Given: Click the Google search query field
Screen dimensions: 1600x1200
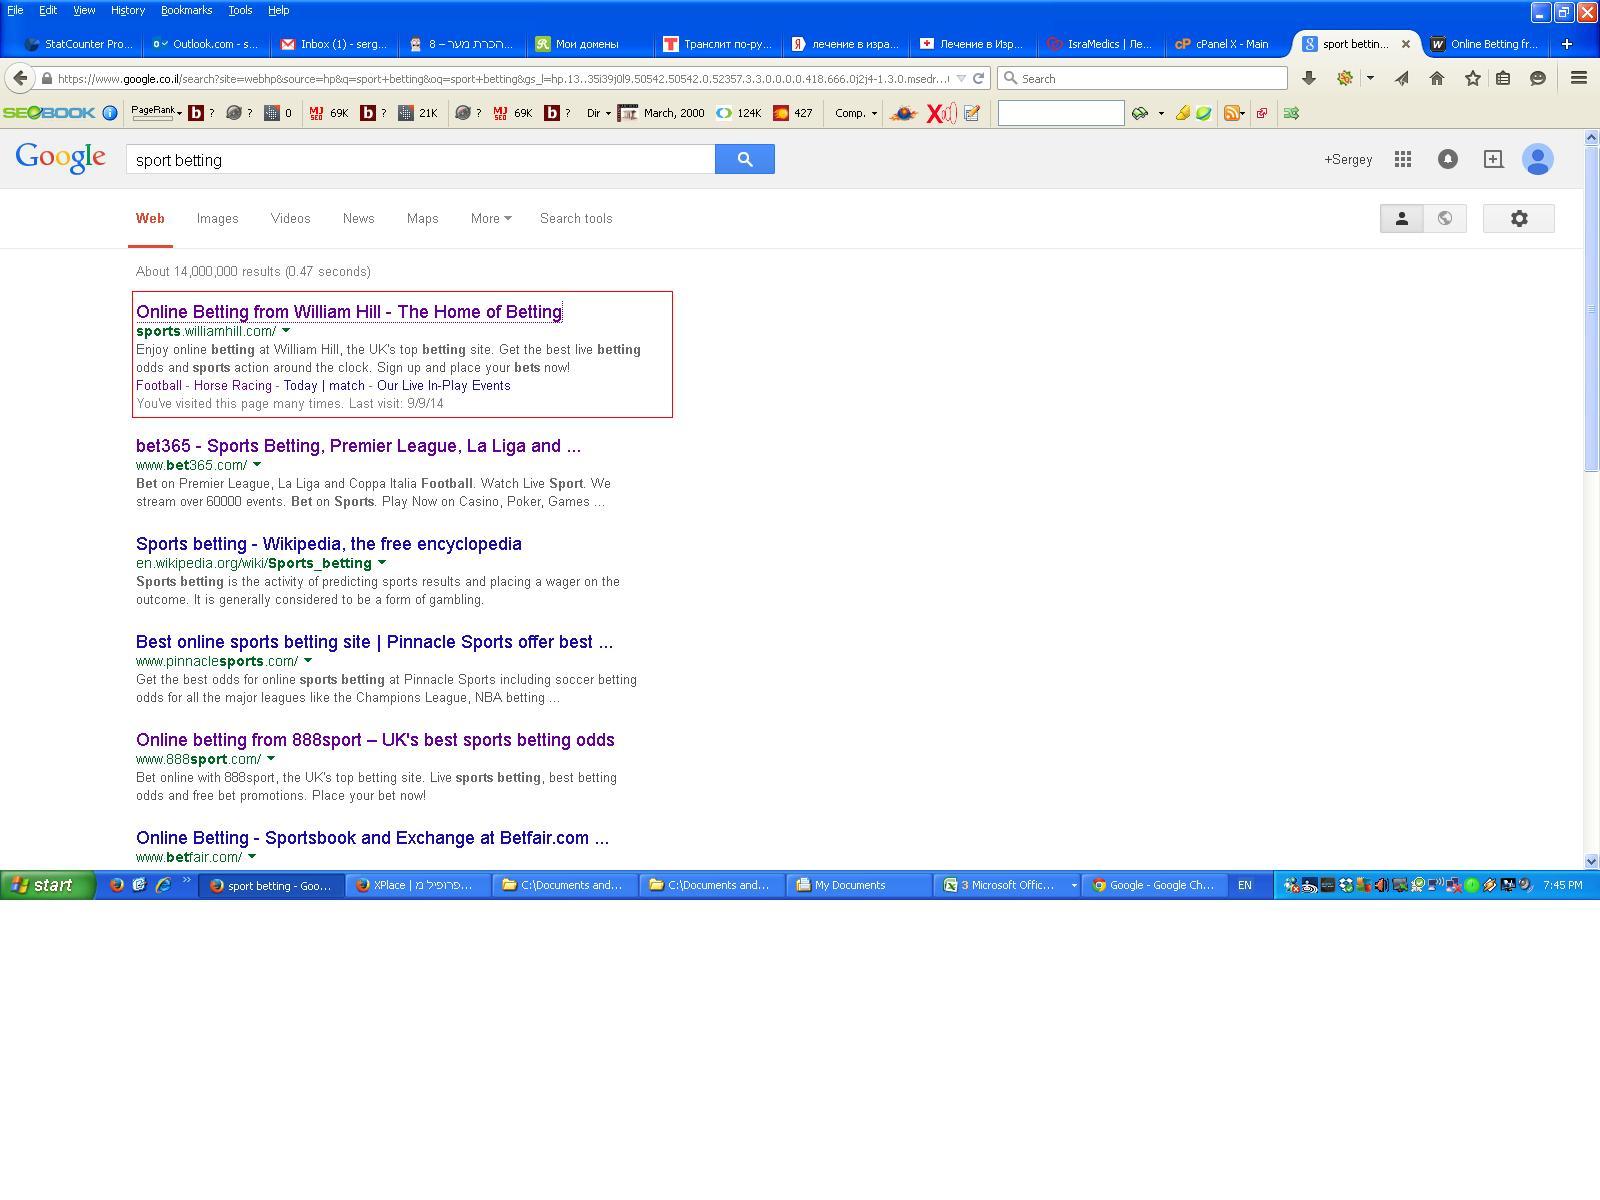Looking at the screenshot, I should [x=420, y=159].
